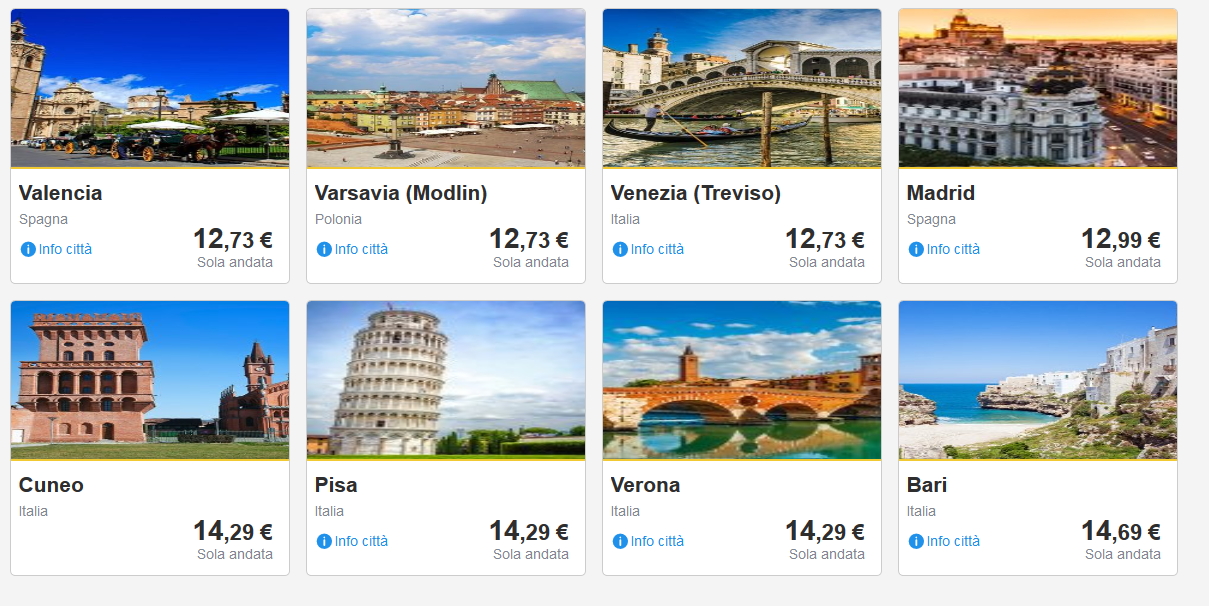Select the 12,73 € Valencia price

(x=232, y=239)
